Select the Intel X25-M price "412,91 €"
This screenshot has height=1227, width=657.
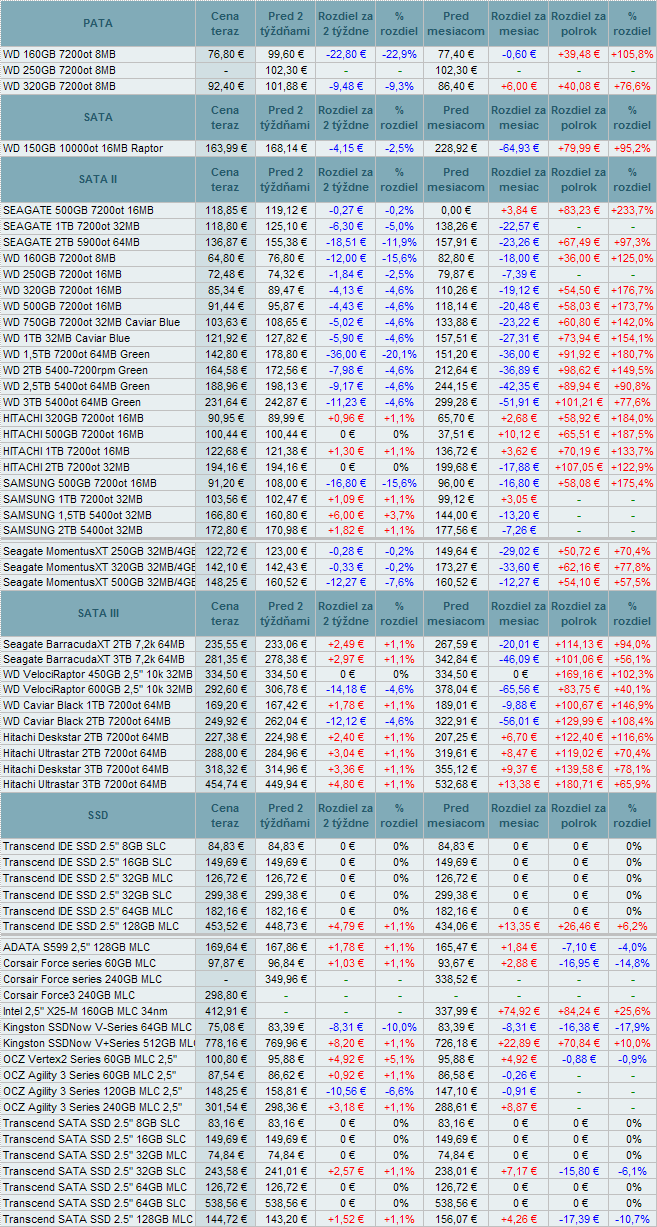coord(226,1011)
